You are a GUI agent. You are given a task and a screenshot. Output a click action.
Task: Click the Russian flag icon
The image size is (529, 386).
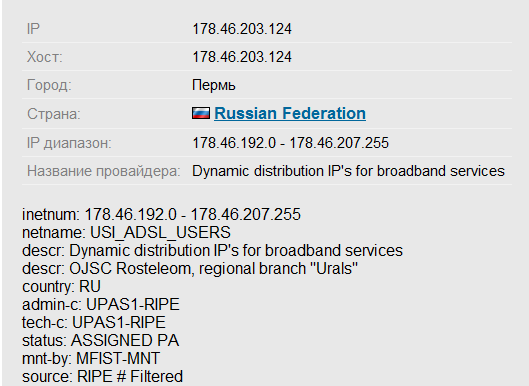click(201, 113)
